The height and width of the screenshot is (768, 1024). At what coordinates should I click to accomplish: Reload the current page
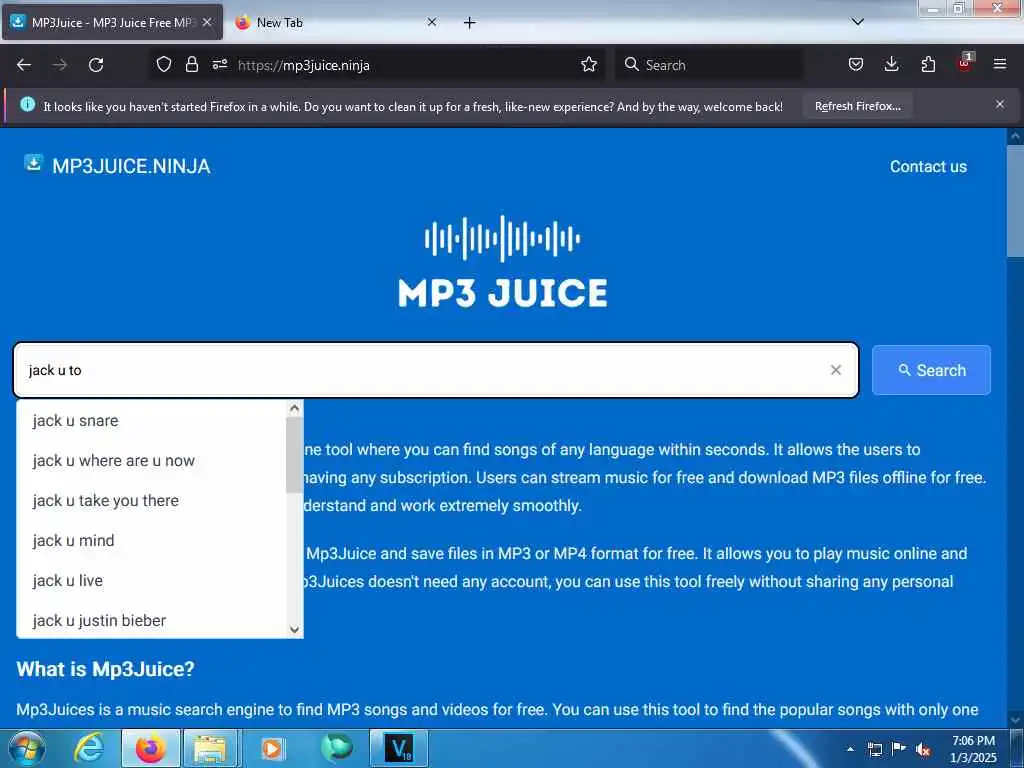coord(96,65)
